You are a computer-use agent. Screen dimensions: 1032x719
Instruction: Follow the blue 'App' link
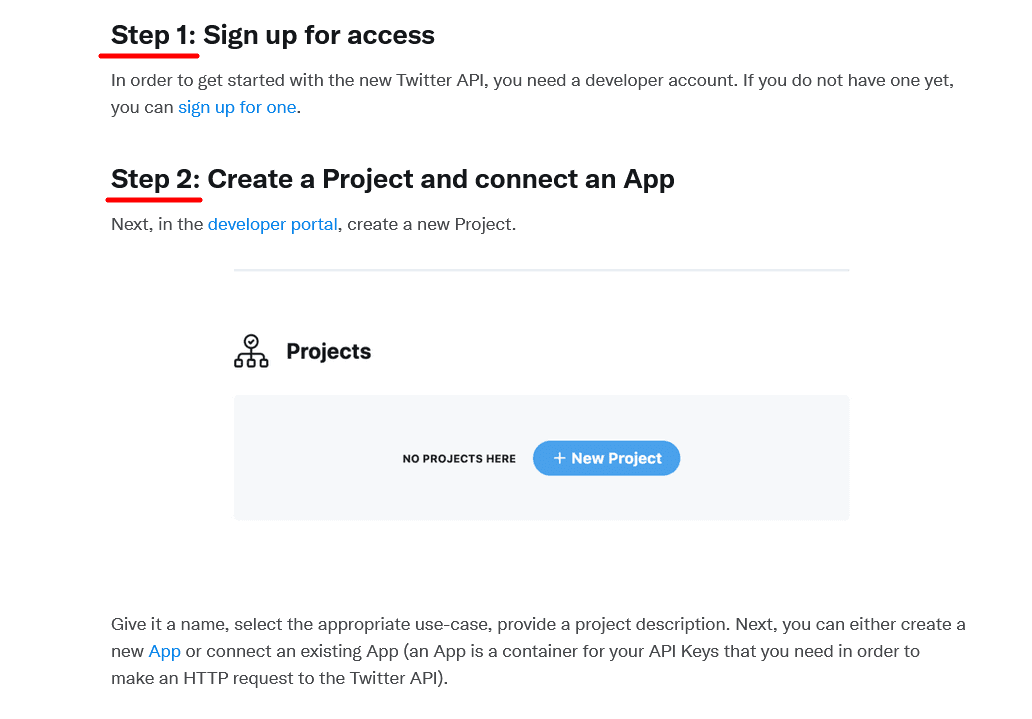click(x=164, y=651)
